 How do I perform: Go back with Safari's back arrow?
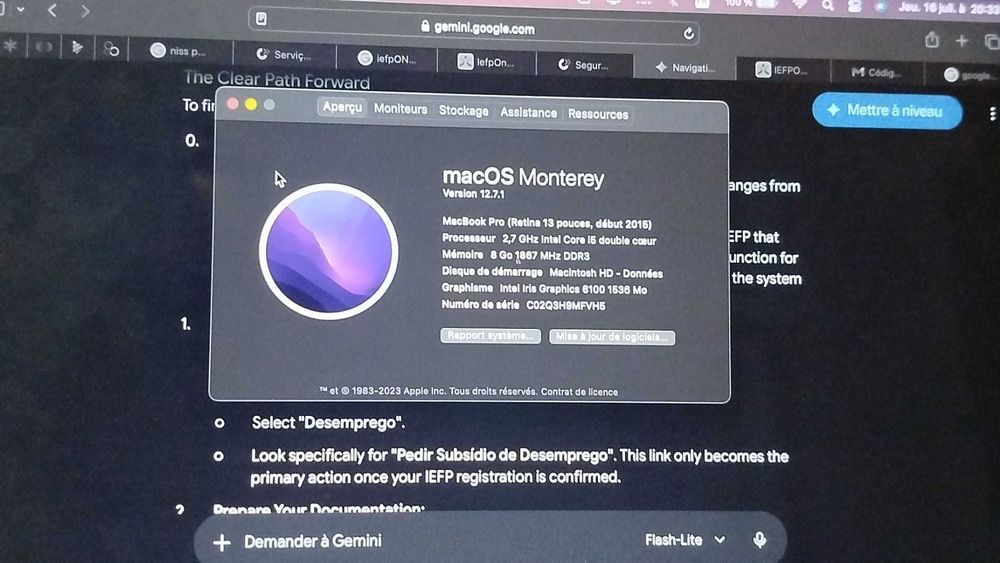(53, 10)
